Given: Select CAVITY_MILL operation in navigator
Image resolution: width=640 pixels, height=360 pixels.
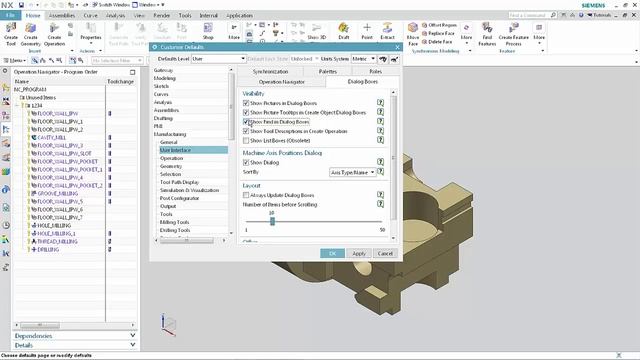Looking at the screenshot, I should (51, 138).
